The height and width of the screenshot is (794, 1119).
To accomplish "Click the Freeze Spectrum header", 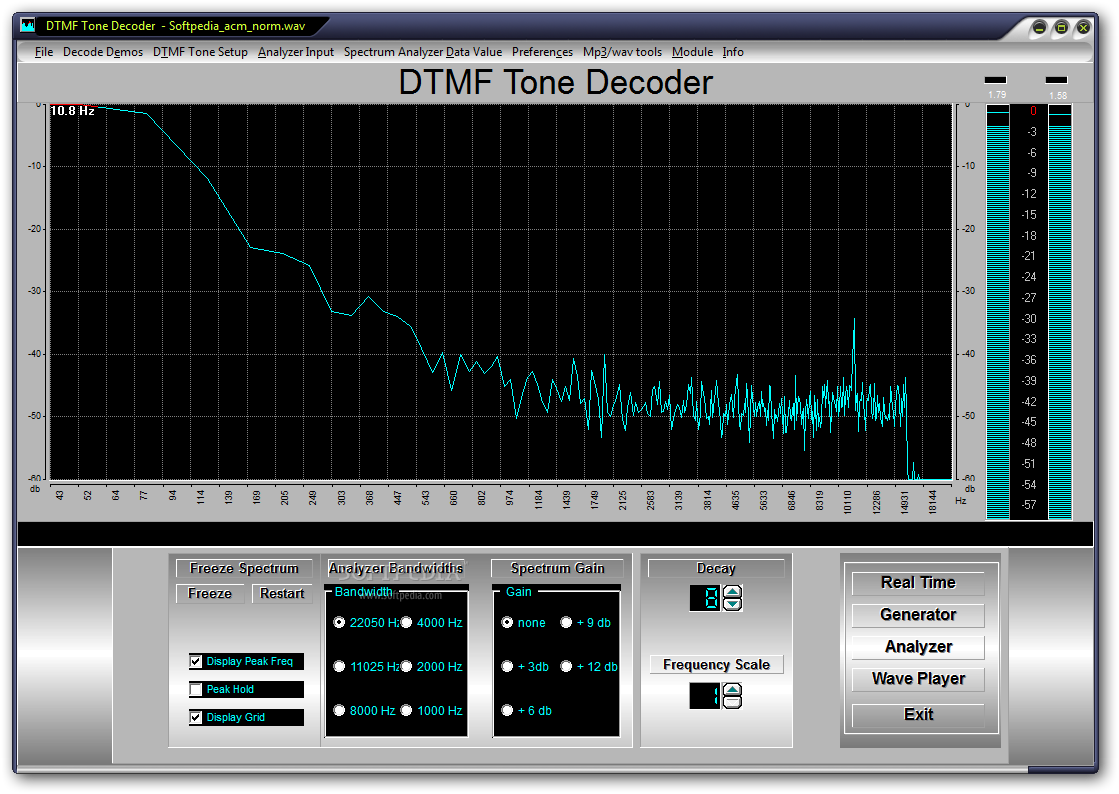I will [244, 569].
